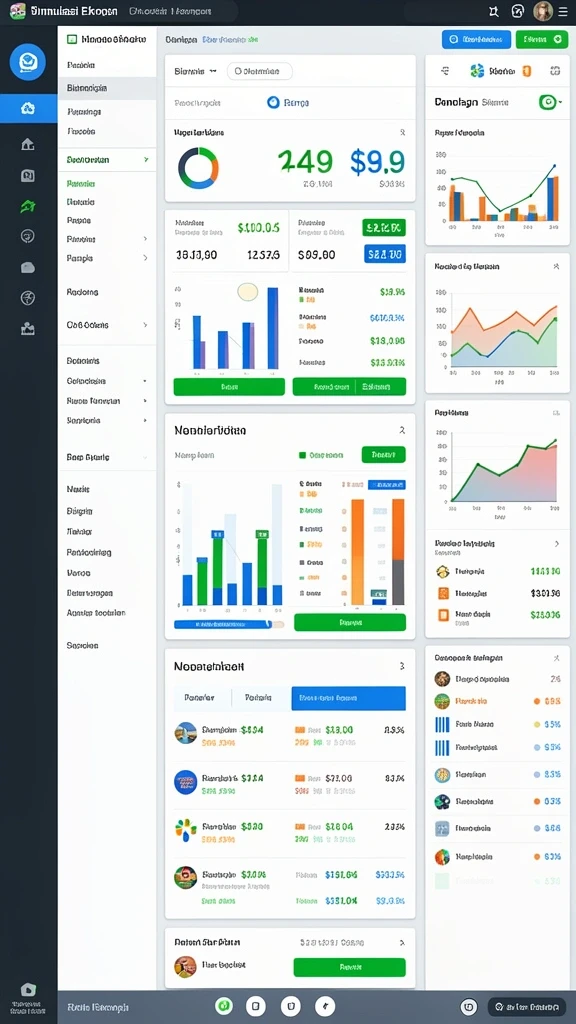Select the second tab in the table card

click(259, 698)
